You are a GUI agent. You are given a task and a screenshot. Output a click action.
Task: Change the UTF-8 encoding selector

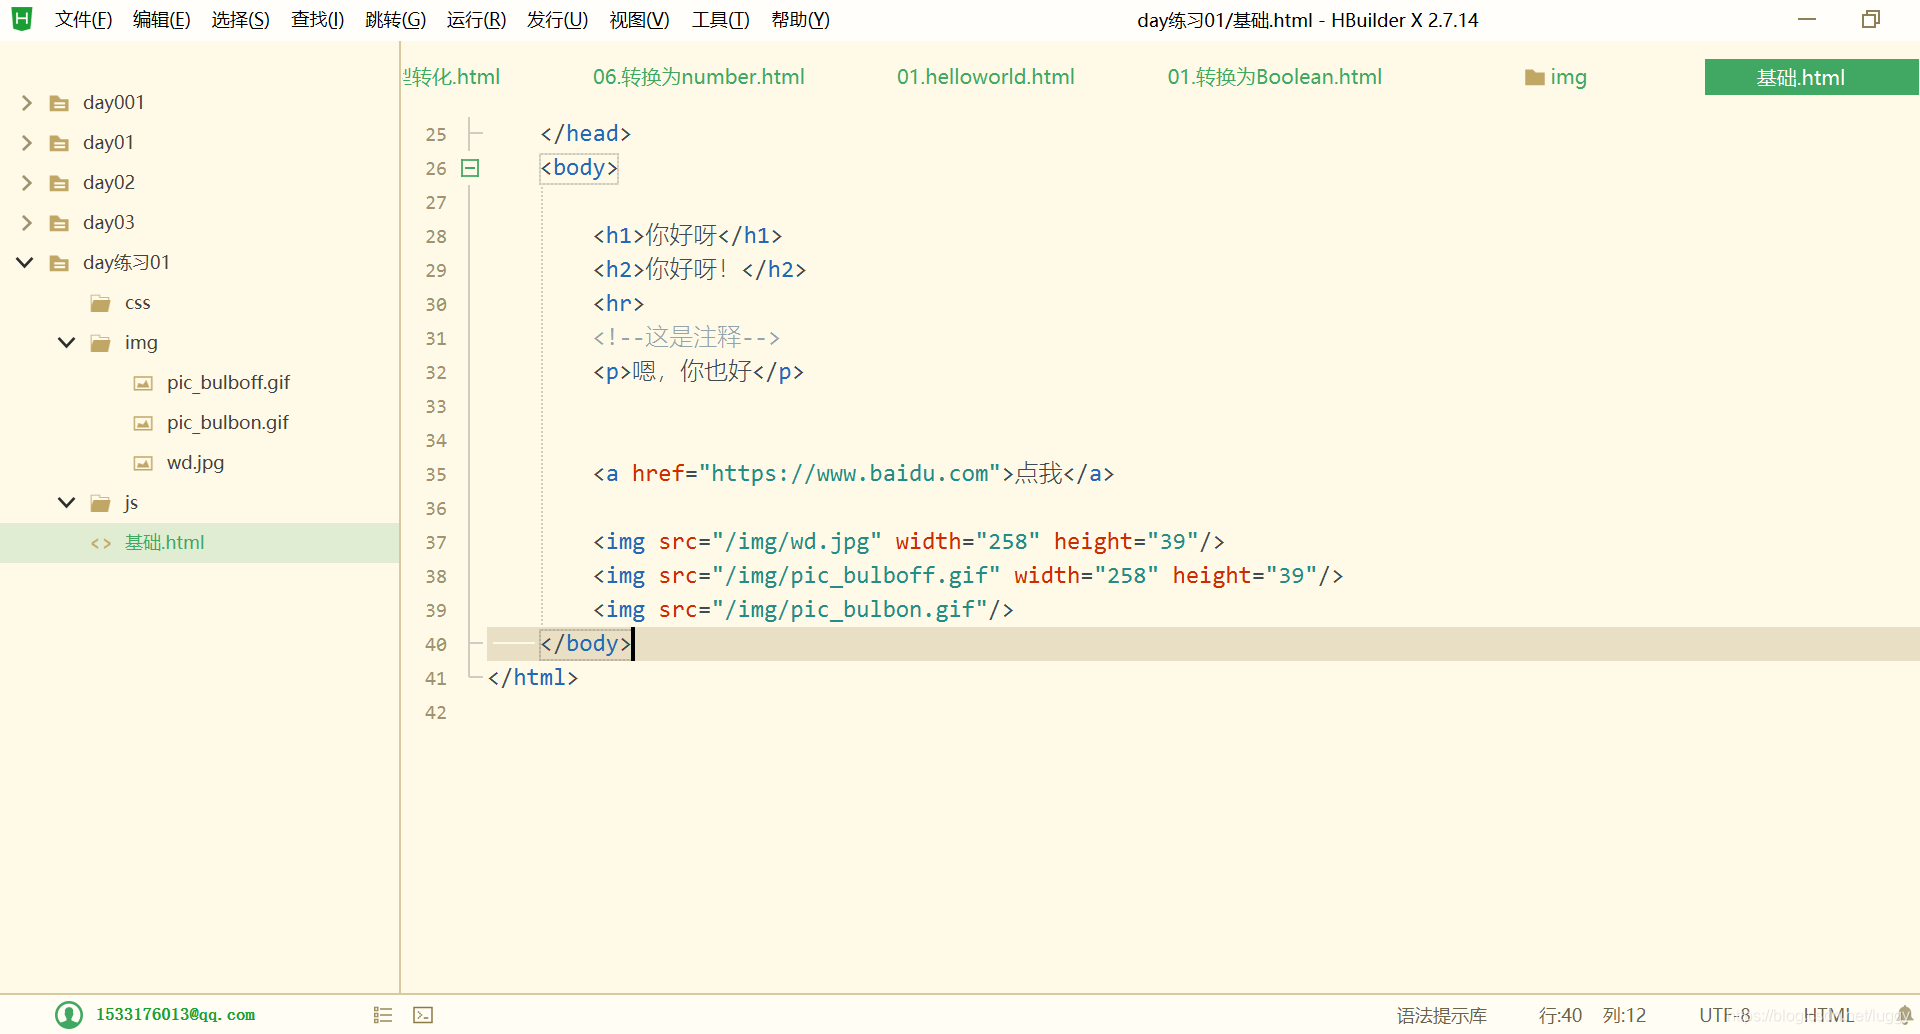(x=1725, y=1015)
